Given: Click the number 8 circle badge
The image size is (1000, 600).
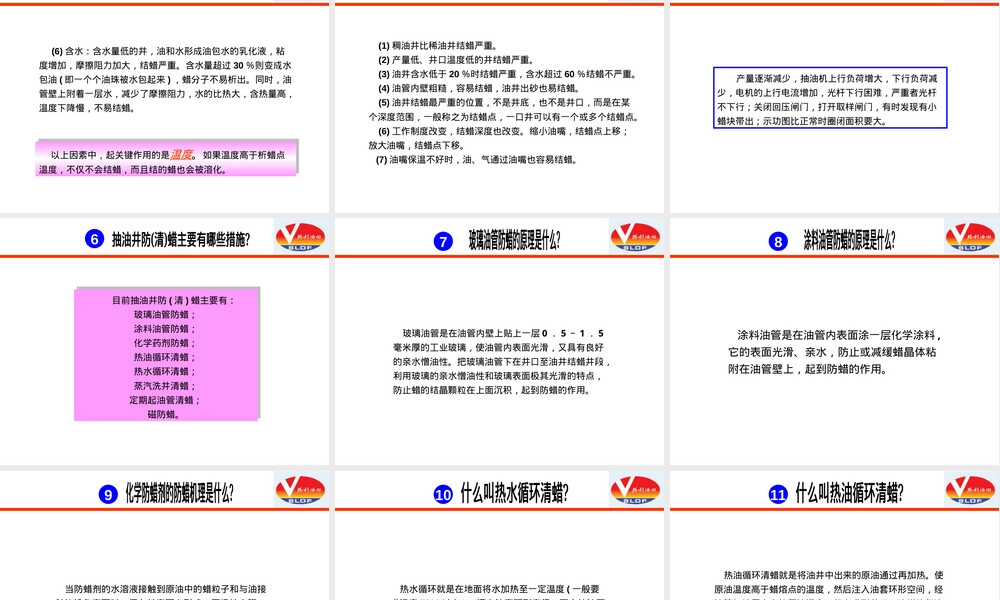Looking at the screenshot, I should pyautogui.click(x=778, y=241).
